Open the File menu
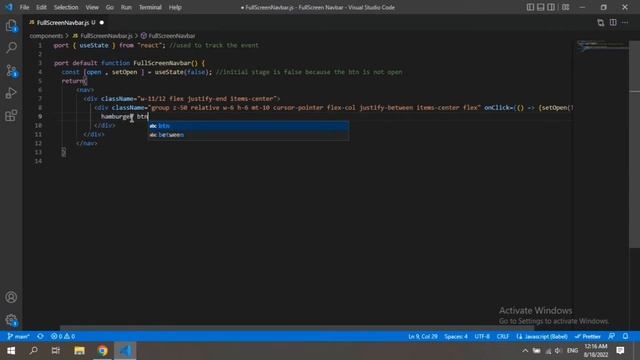640x360 pixels. [24, 7]
